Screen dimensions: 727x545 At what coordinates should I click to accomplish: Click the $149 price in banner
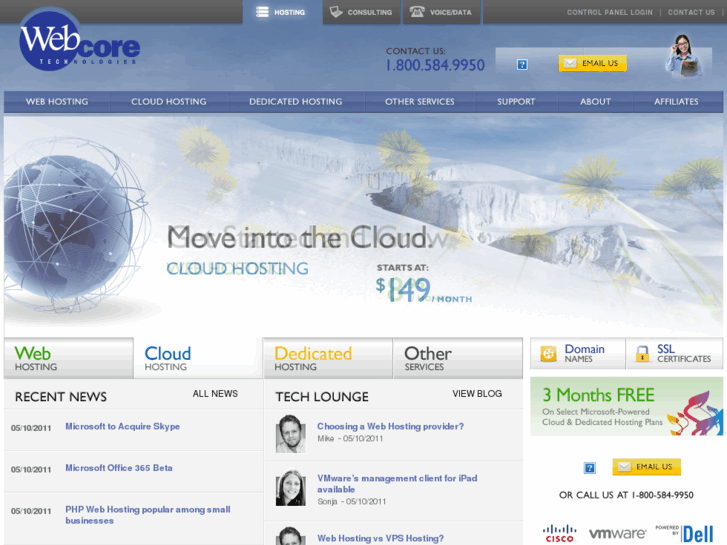403,289
